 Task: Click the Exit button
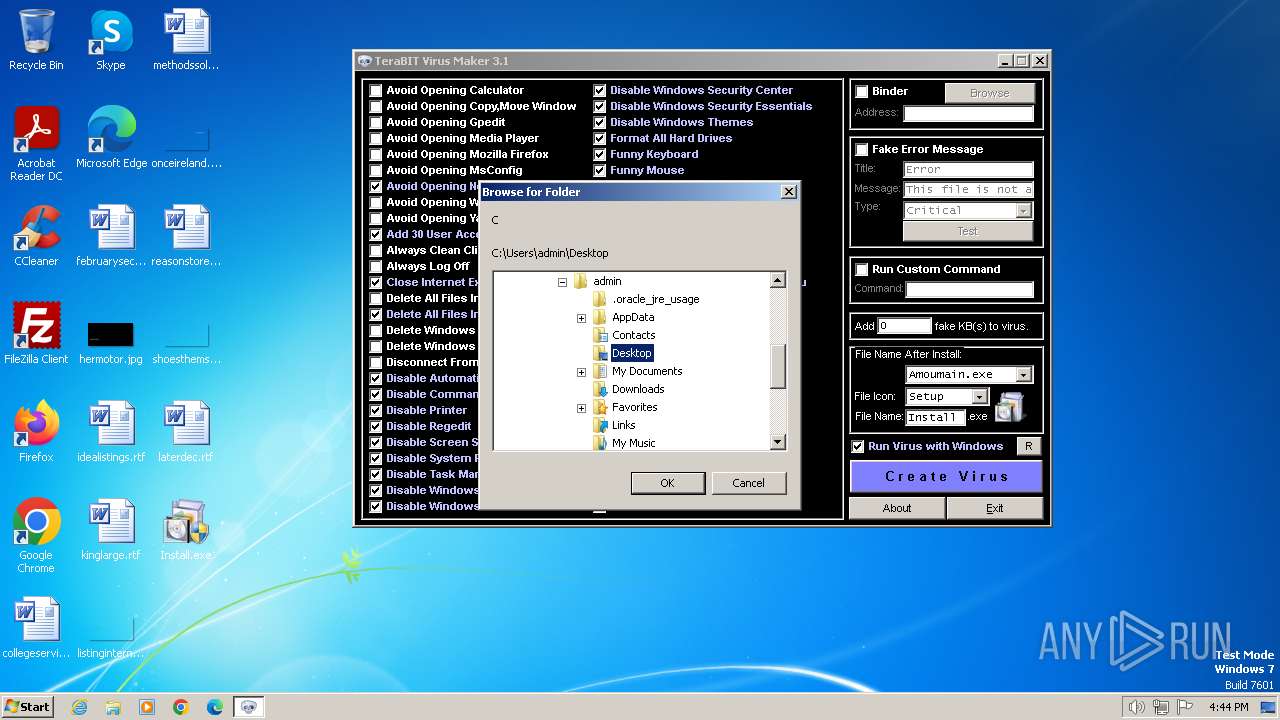pos(994,508)
